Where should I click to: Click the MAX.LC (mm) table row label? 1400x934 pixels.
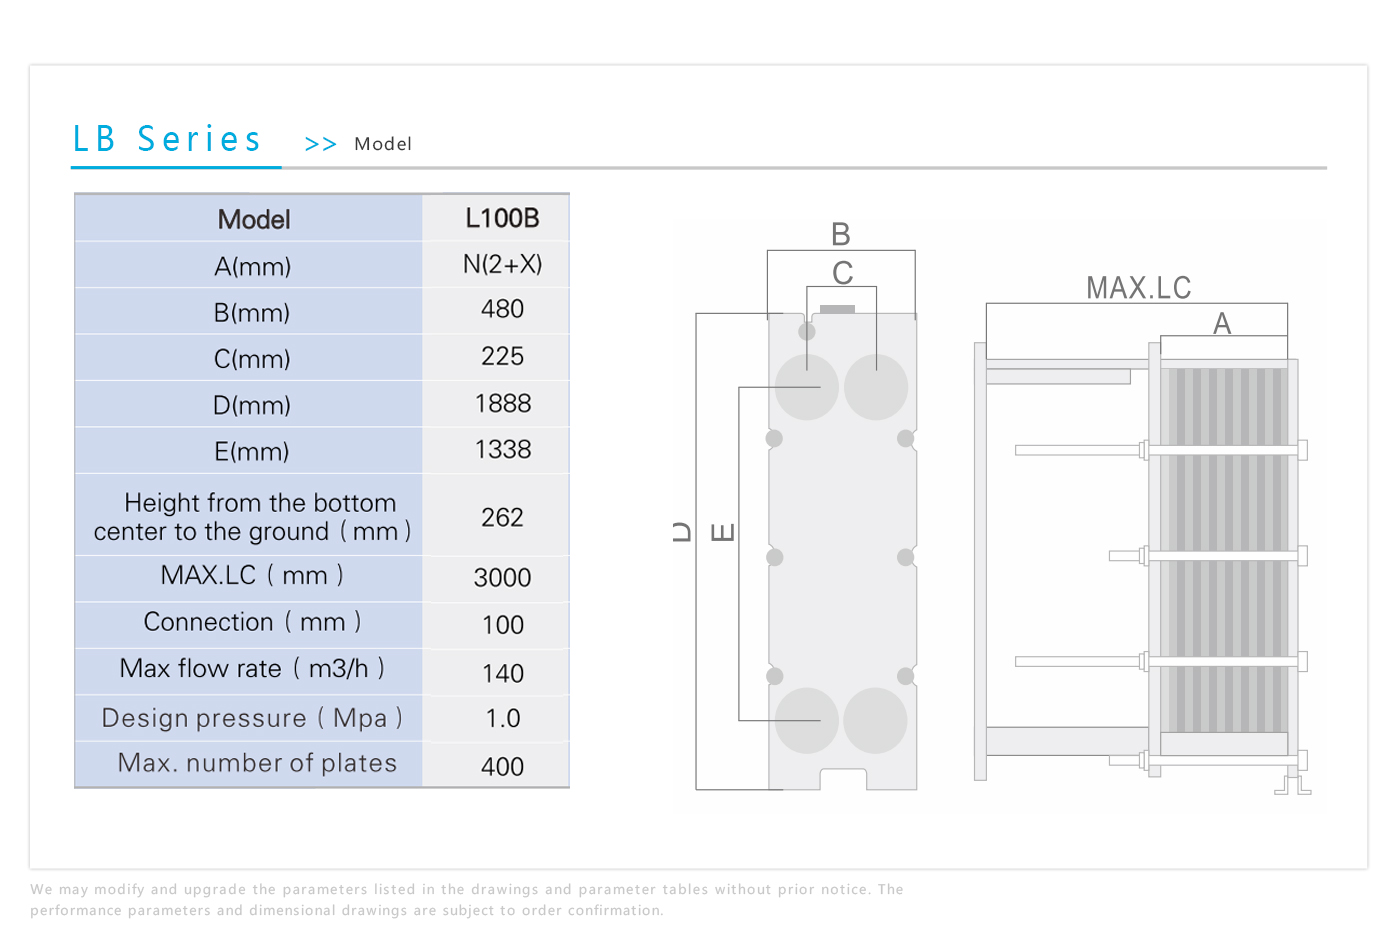coord(251,576)
